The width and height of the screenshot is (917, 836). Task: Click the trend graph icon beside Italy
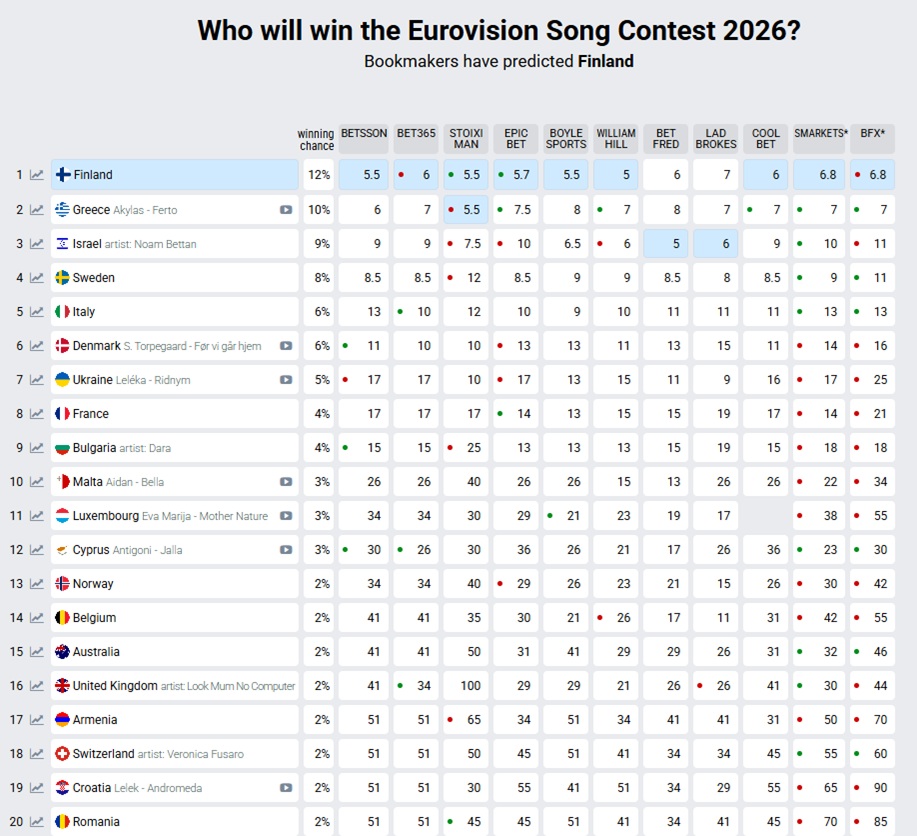(x=37, y=312)
